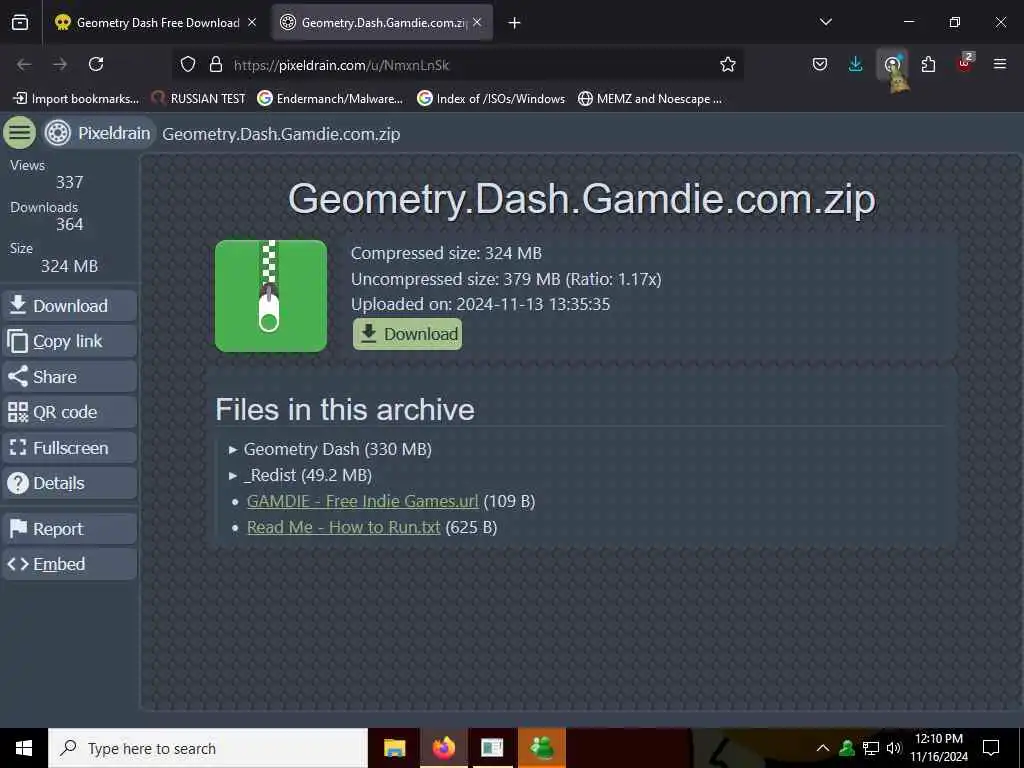Open the clock and calendar
Viewport: 1024px width, 768px height.
click(x=939, y=748)
